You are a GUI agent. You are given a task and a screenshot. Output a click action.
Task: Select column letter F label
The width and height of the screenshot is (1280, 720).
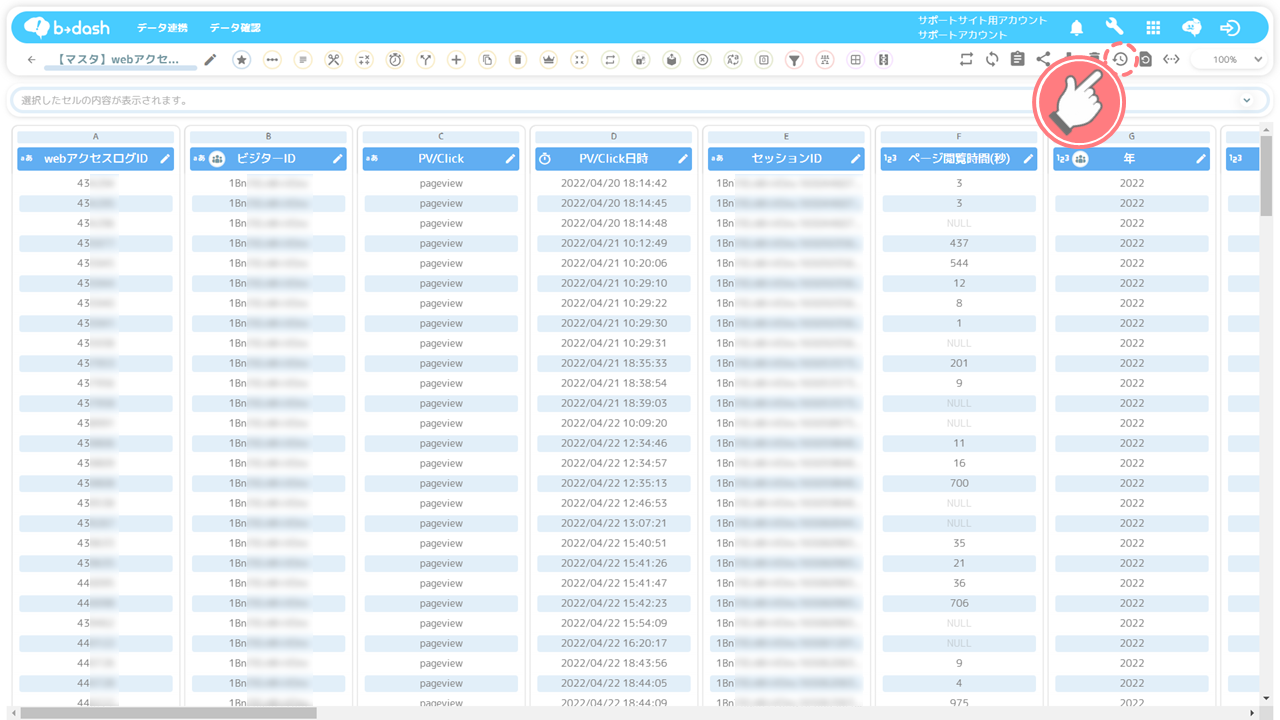pyautogui.click(x=959, y=137)
